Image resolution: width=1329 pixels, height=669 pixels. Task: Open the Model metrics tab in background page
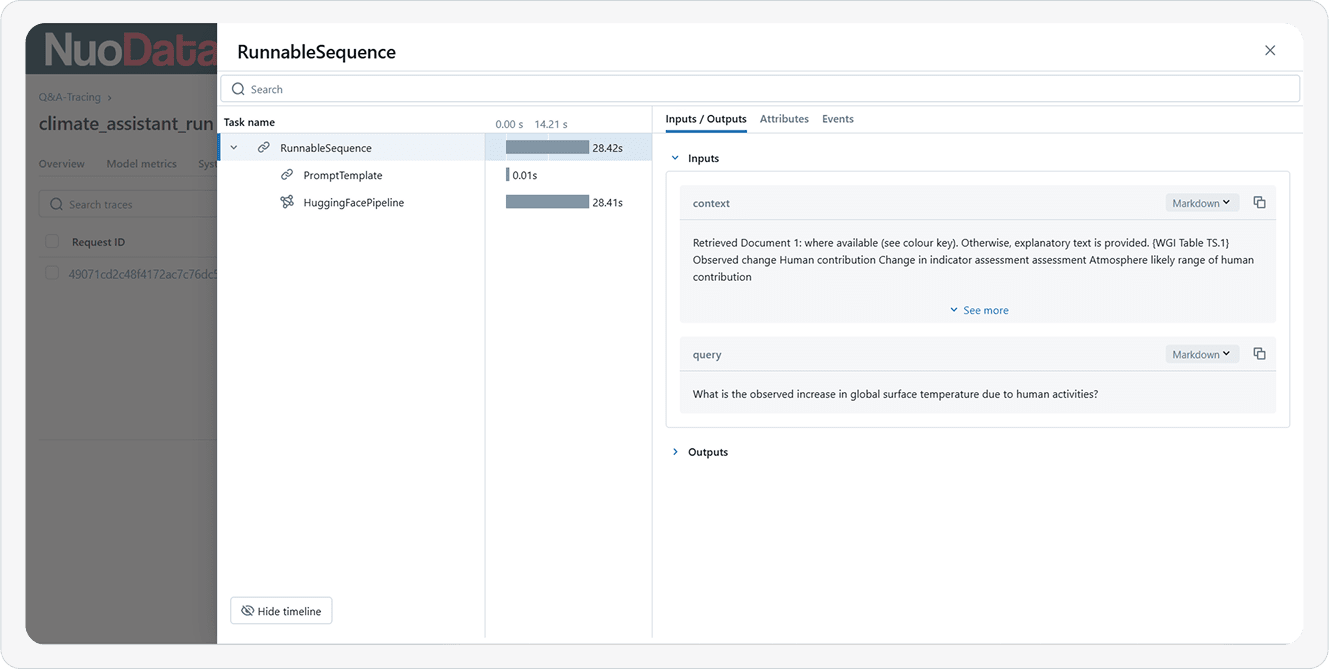tap(141, 164)
